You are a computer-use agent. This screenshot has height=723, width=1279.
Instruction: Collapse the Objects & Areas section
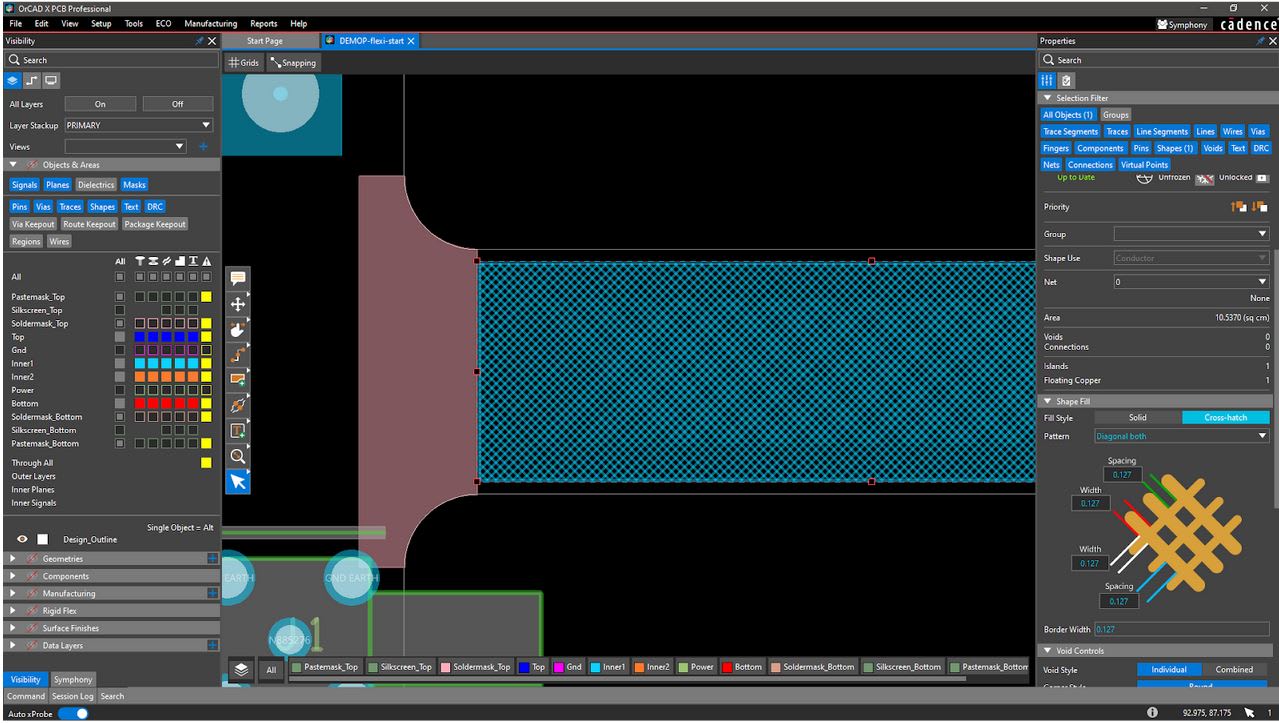point(14,165)
